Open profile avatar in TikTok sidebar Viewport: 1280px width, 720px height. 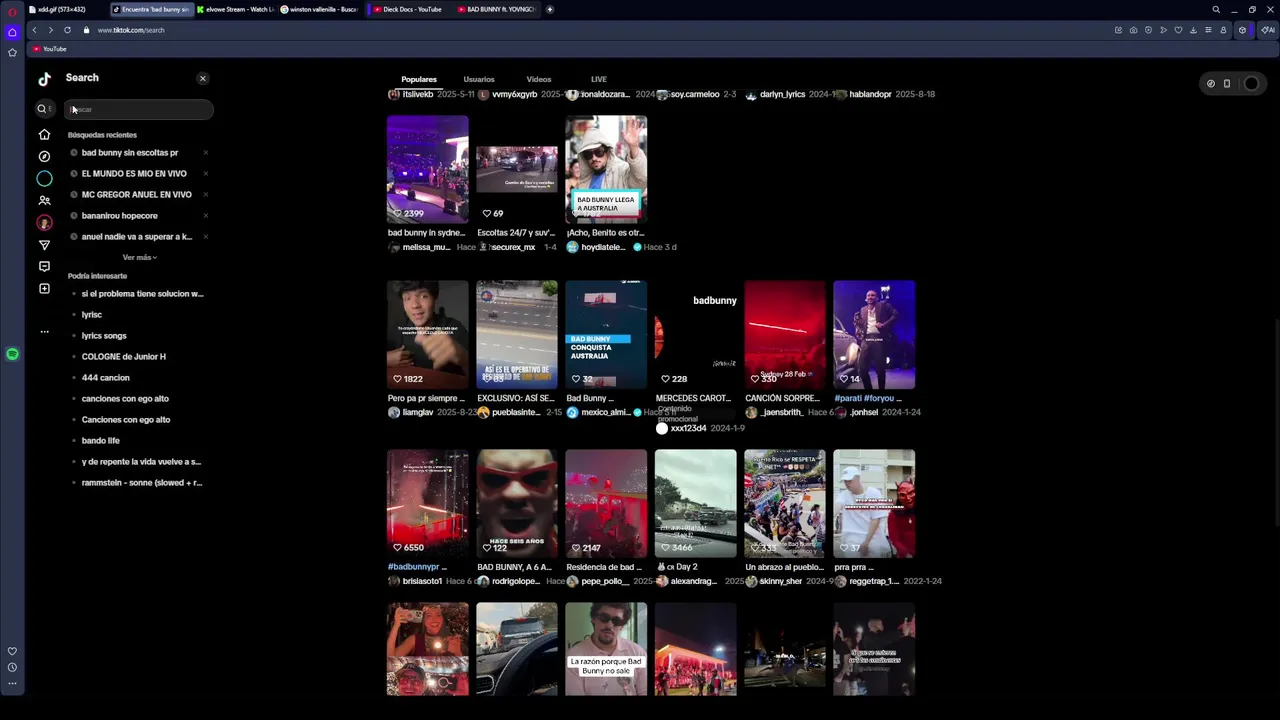[x=44, y=222]
